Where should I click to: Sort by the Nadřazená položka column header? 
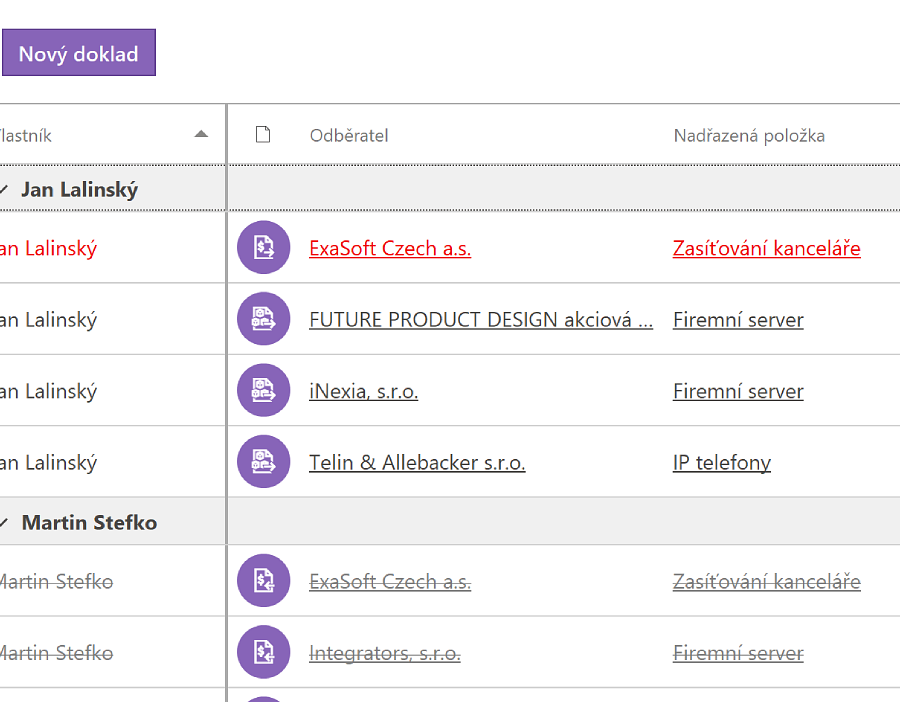coord(749,135)
